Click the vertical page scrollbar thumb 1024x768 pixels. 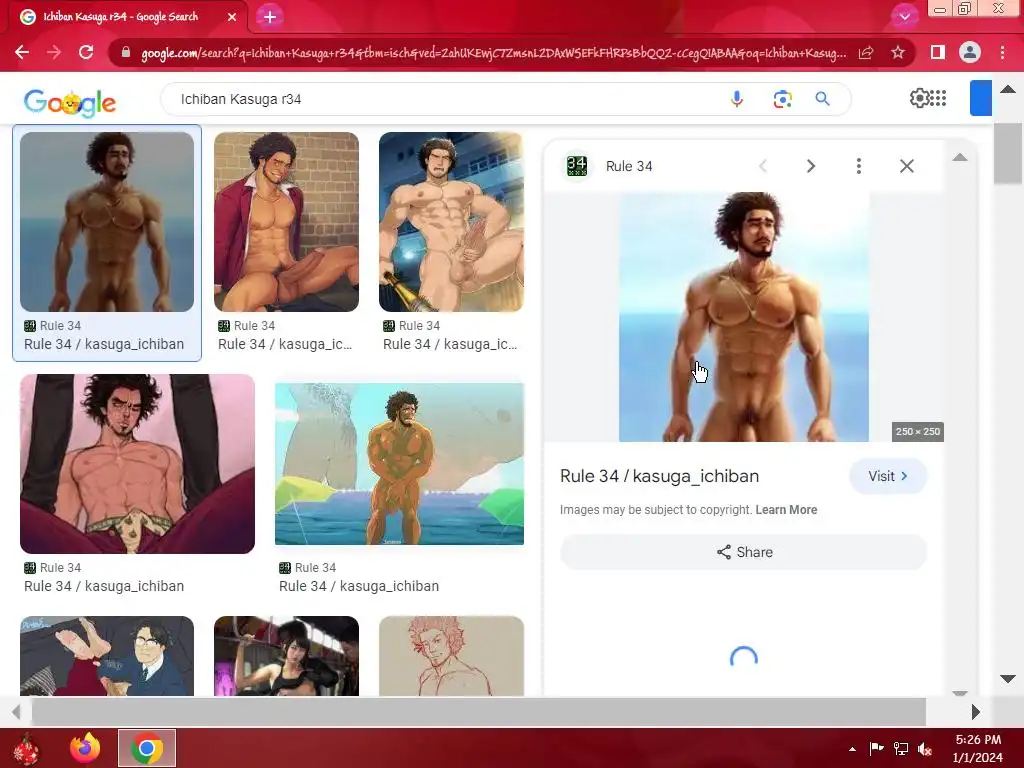pyautogui.click(x=1008, y=153)
